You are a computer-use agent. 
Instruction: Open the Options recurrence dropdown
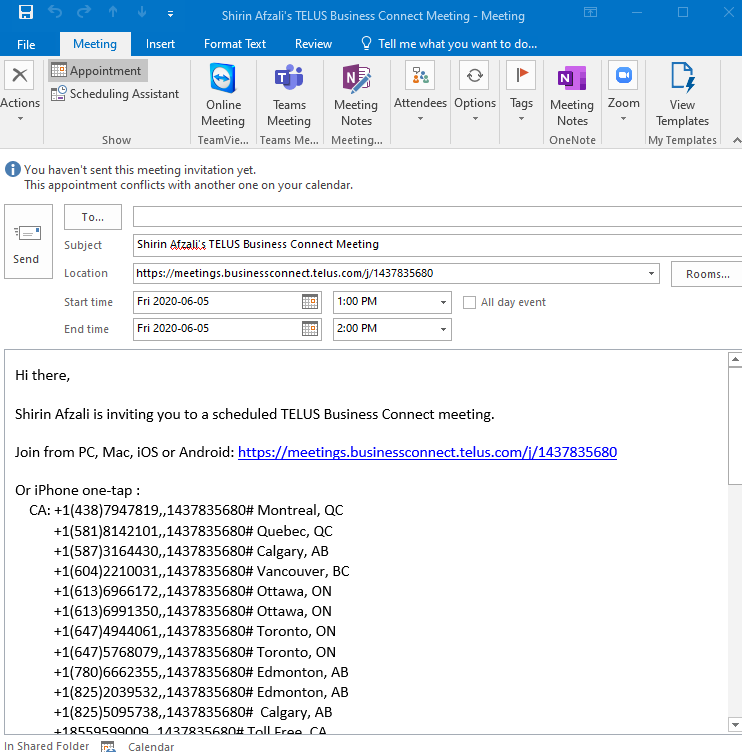[475, 91]
